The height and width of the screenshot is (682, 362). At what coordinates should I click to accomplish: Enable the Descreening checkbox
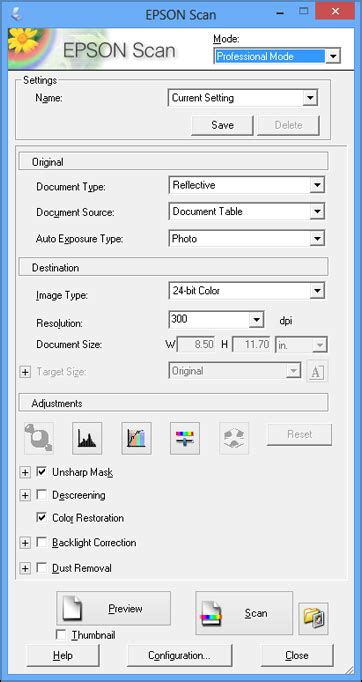tap(42, 495)
